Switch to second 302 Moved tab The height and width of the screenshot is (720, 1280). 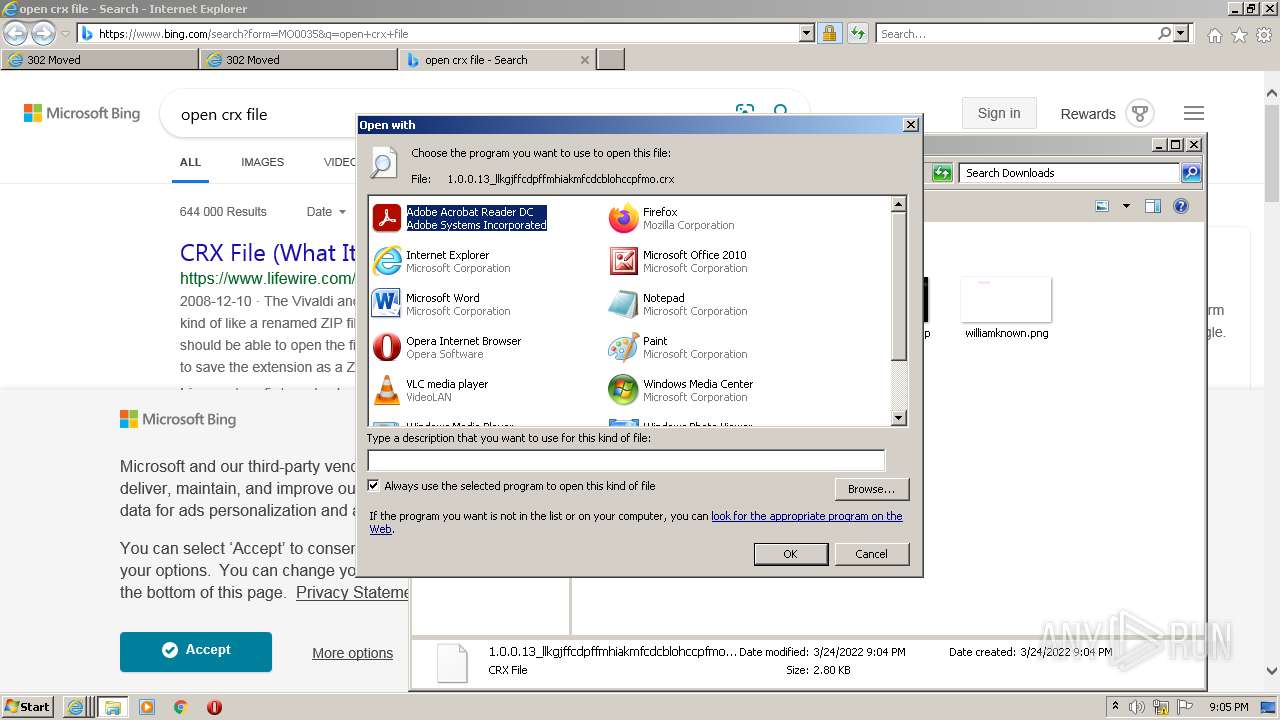coord(299,60)
